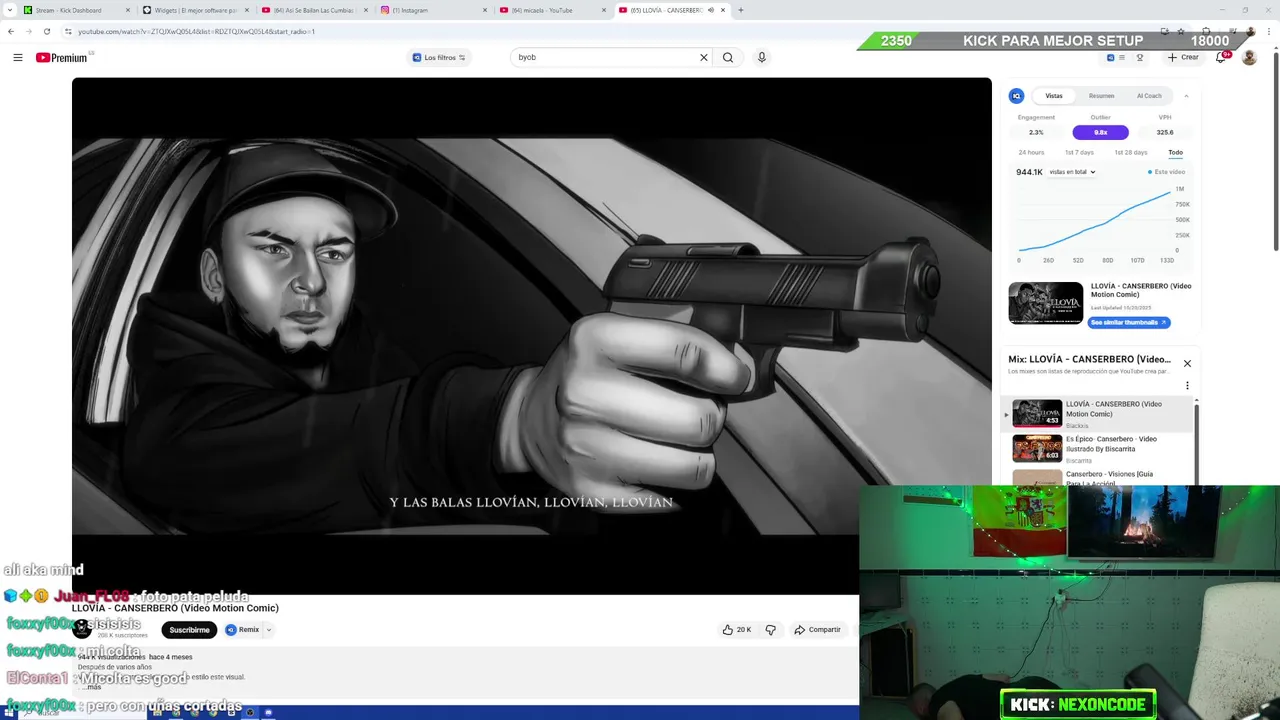Open the LLOVÍA thumbnail in analytics panel
This screenshot has width=1280, height=720.
click(x=1045, y=303)
